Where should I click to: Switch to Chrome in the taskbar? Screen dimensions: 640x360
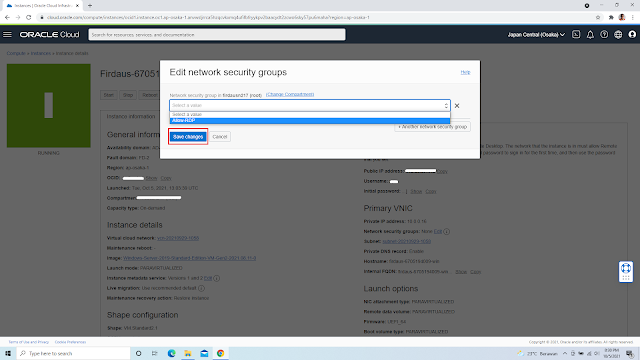220,353
